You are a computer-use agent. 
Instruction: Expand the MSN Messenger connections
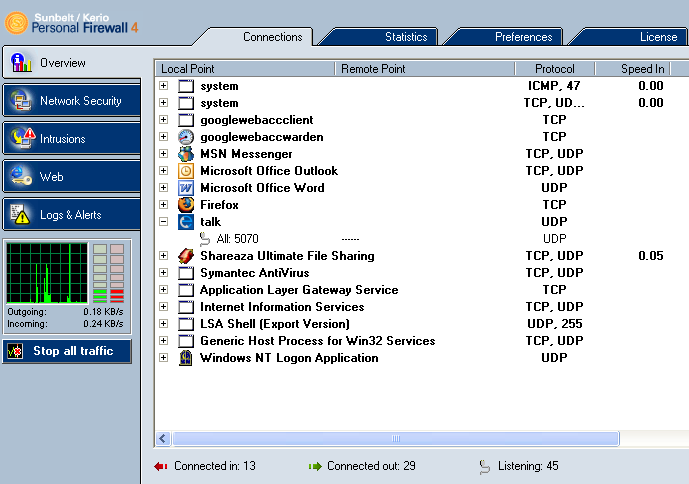pos(163,153)
